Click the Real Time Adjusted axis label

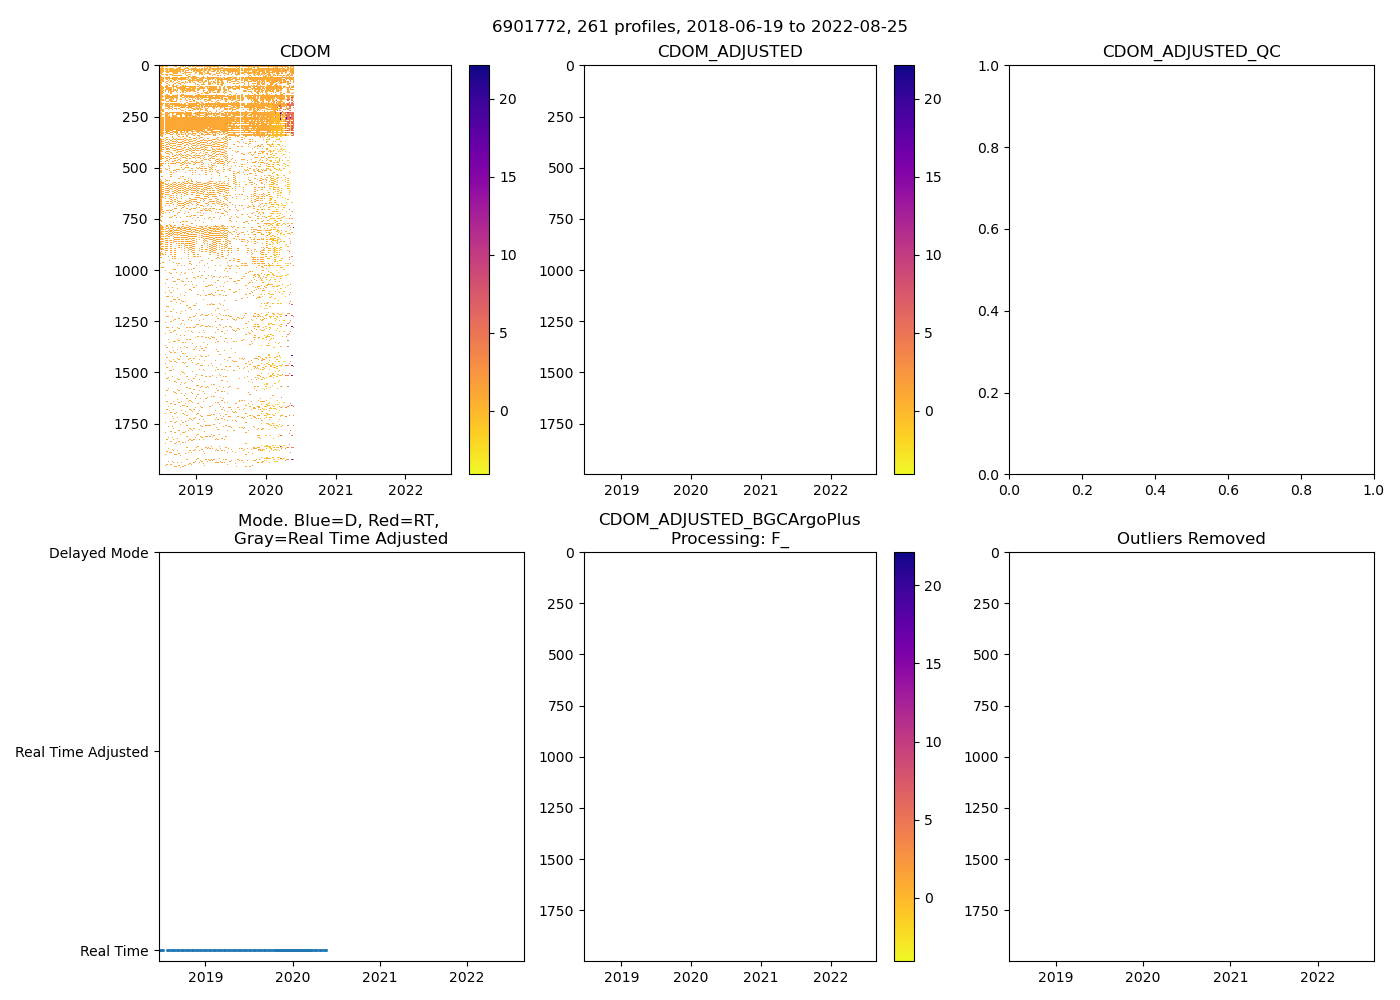[x=81, y=752]
